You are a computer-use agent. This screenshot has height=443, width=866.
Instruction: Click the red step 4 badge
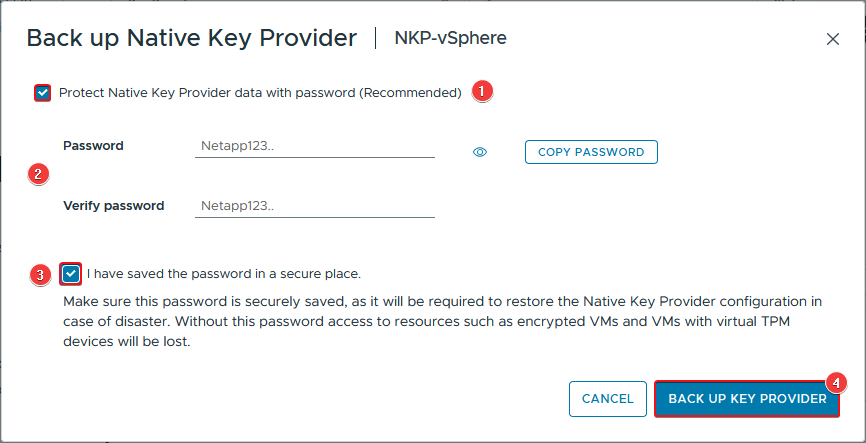click(837, 383)
